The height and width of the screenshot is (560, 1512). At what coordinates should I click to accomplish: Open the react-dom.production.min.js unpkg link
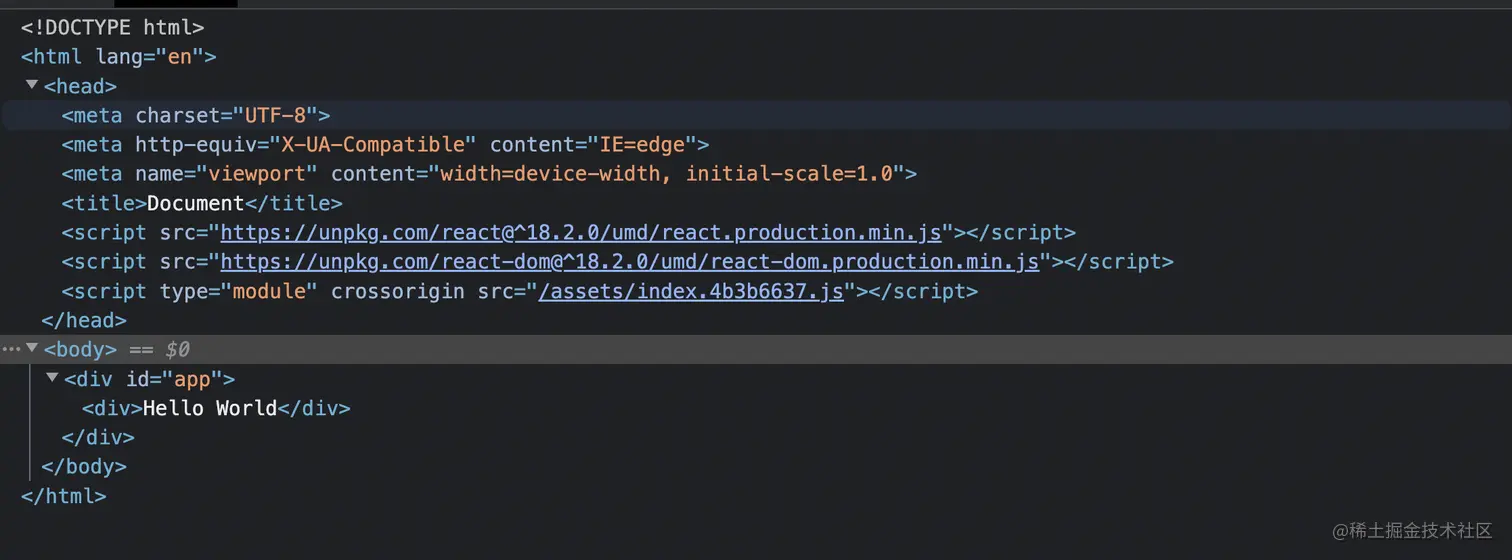630,261
